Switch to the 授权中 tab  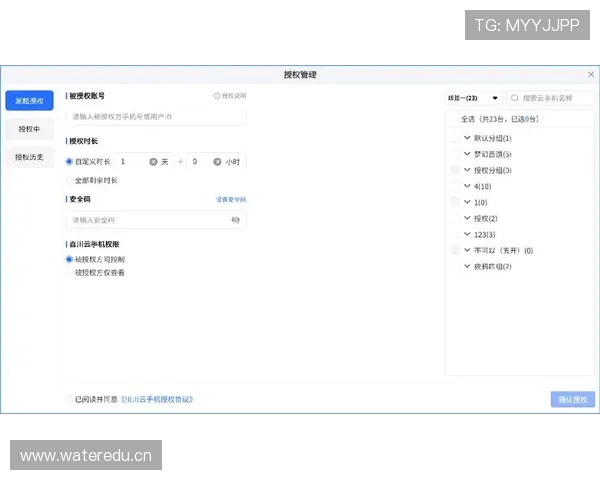pyautogui.click(x=29, y=129)
